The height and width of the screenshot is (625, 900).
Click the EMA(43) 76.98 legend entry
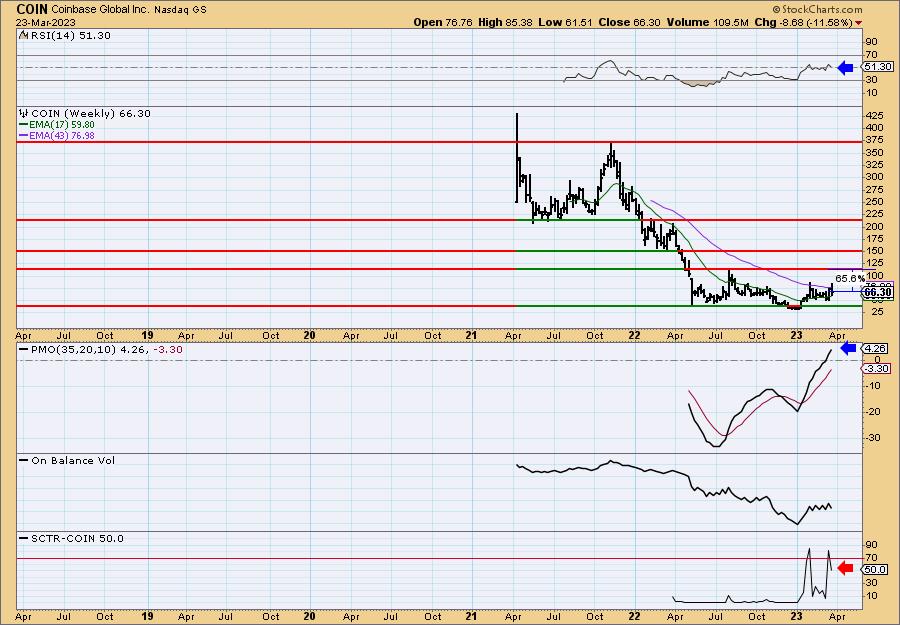[x=63, y=136]
